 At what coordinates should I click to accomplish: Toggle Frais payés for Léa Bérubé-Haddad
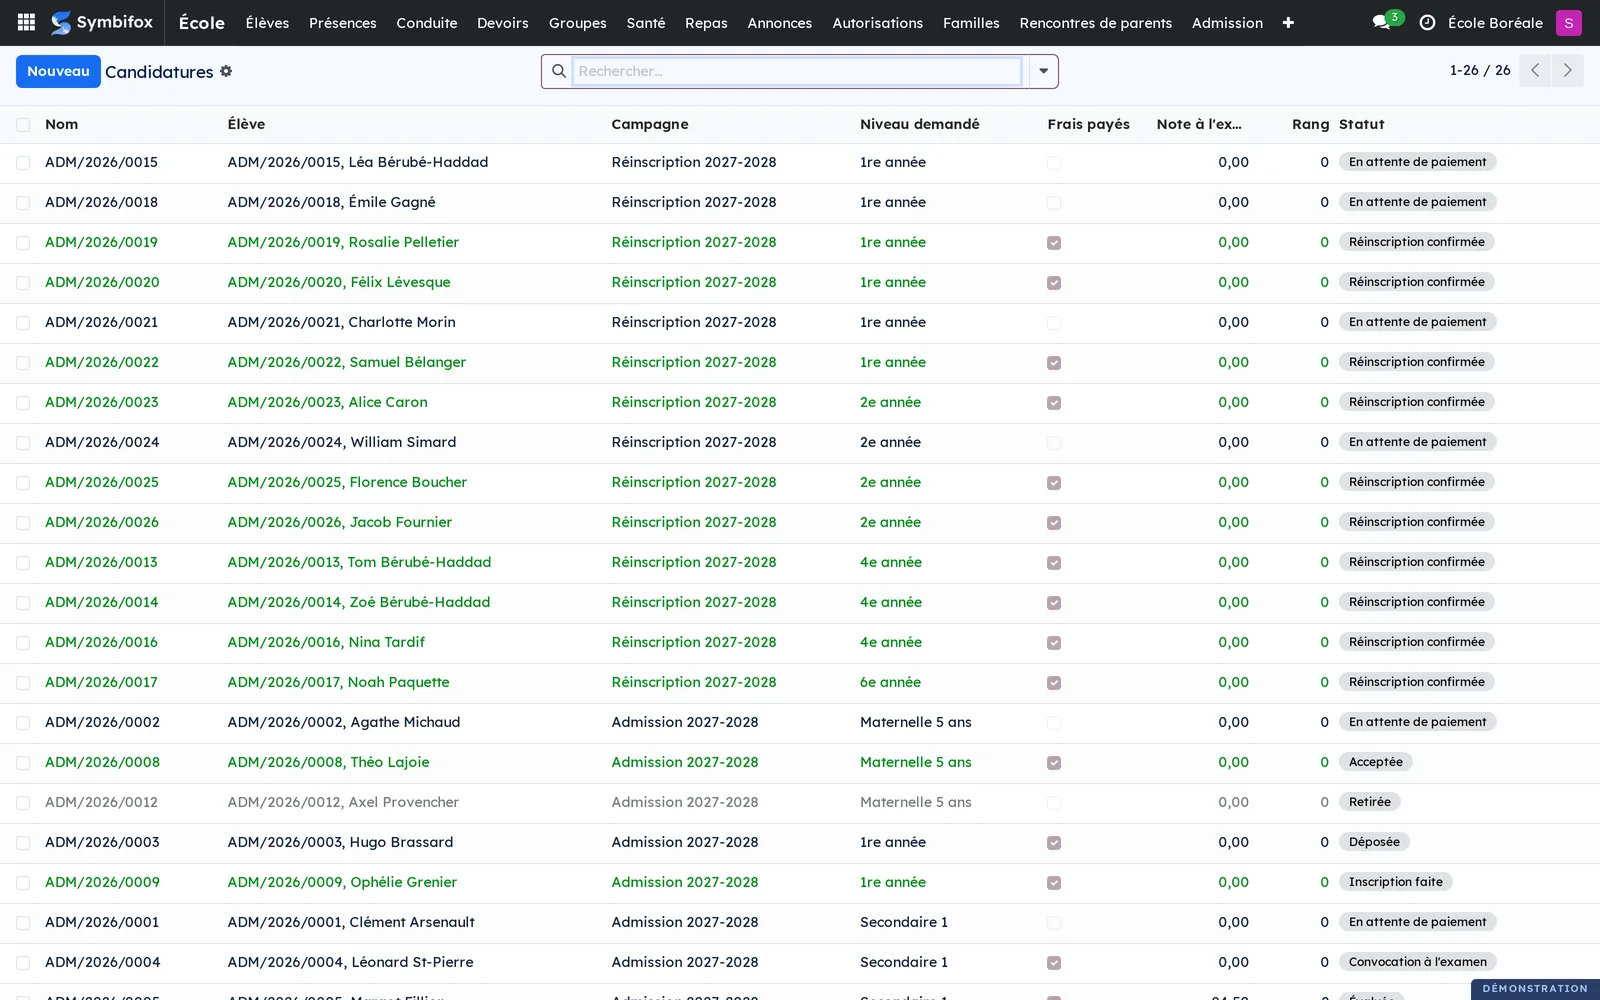[x=1054, y=163]
